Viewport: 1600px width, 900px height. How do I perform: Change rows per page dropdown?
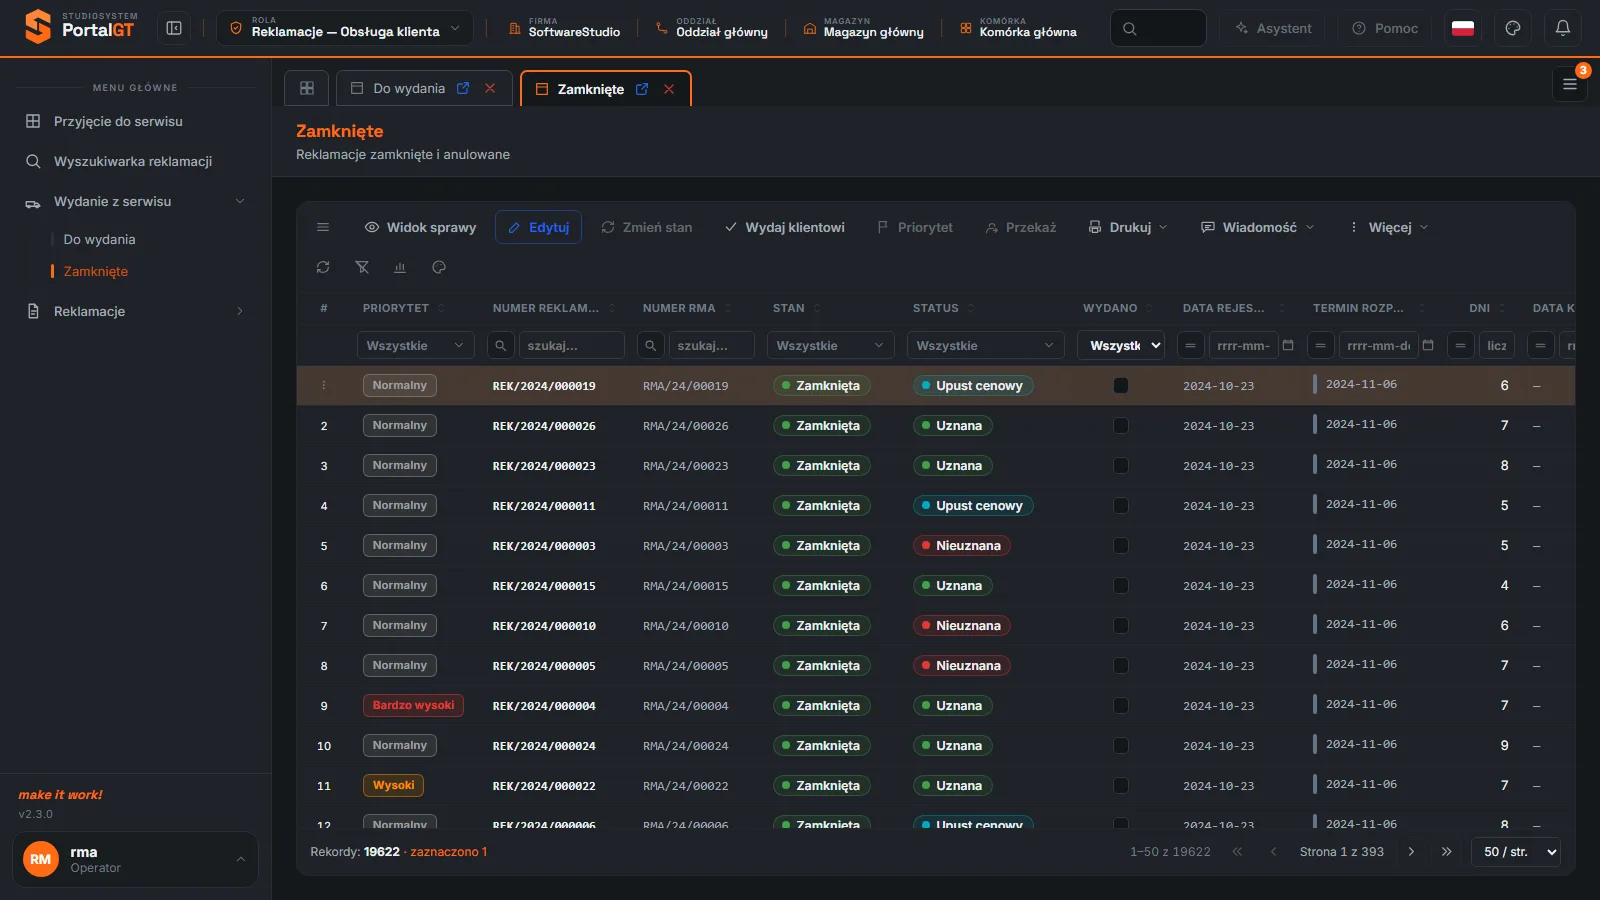1516,852
